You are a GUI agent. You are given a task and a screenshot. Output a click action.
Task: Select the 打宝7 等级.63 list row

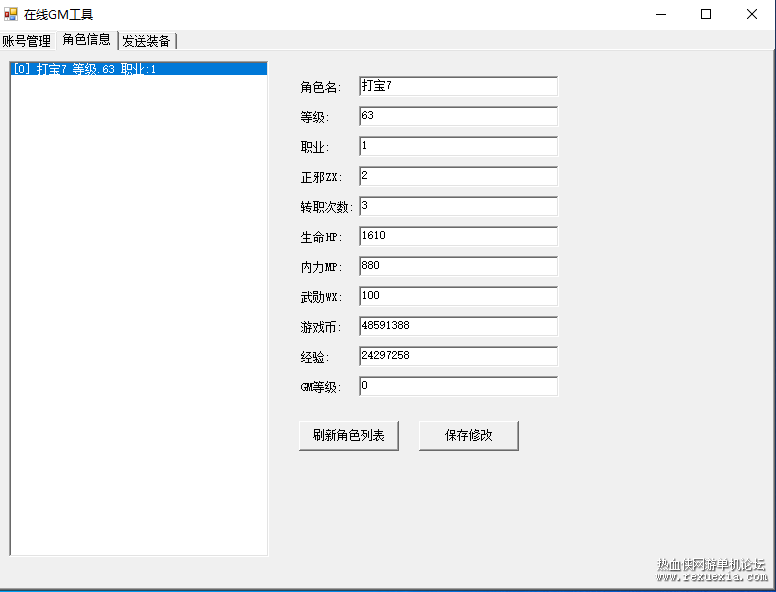[139, 69]
